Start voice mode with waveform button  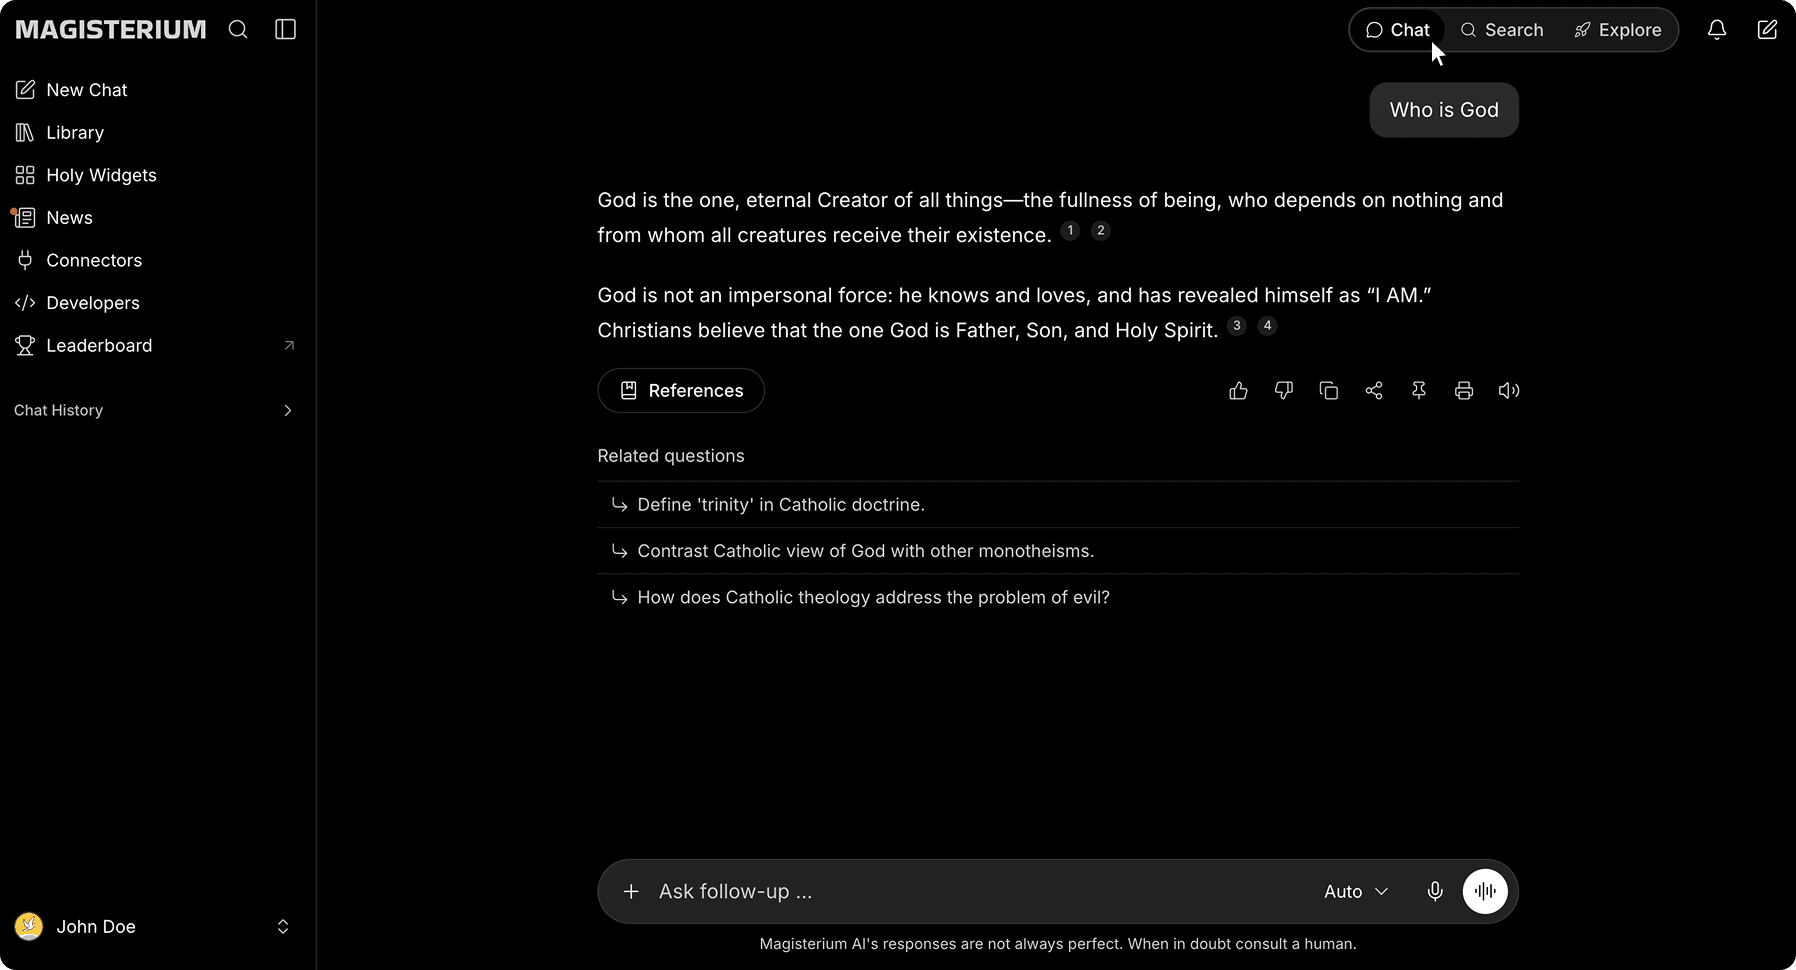(x=1485, y=891)
